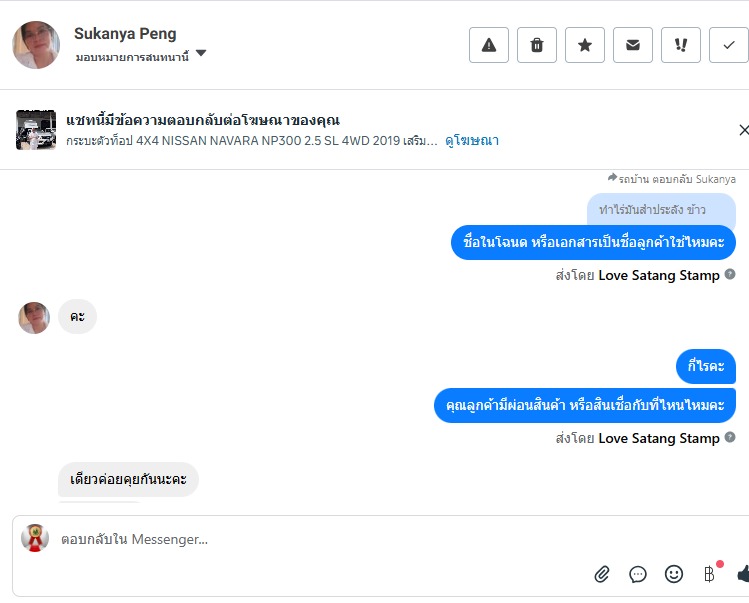This screenshot has width=749, height=603.
Task: Click info icon beside first Love Satang Stamp
Action: (730, 275)
